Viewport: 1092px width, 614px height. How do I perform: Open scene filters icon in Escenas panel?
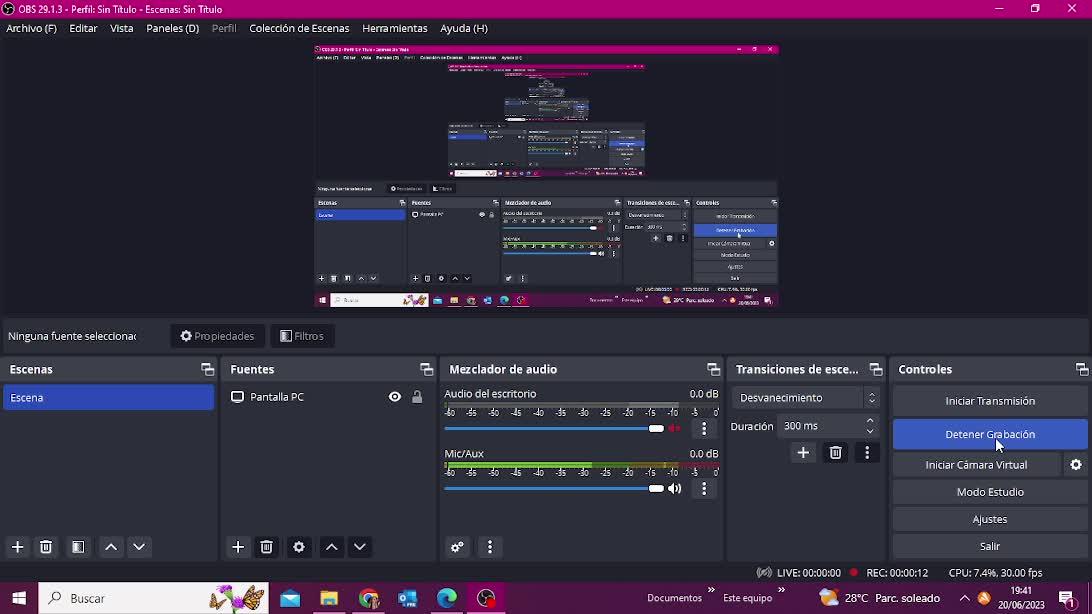78,547
